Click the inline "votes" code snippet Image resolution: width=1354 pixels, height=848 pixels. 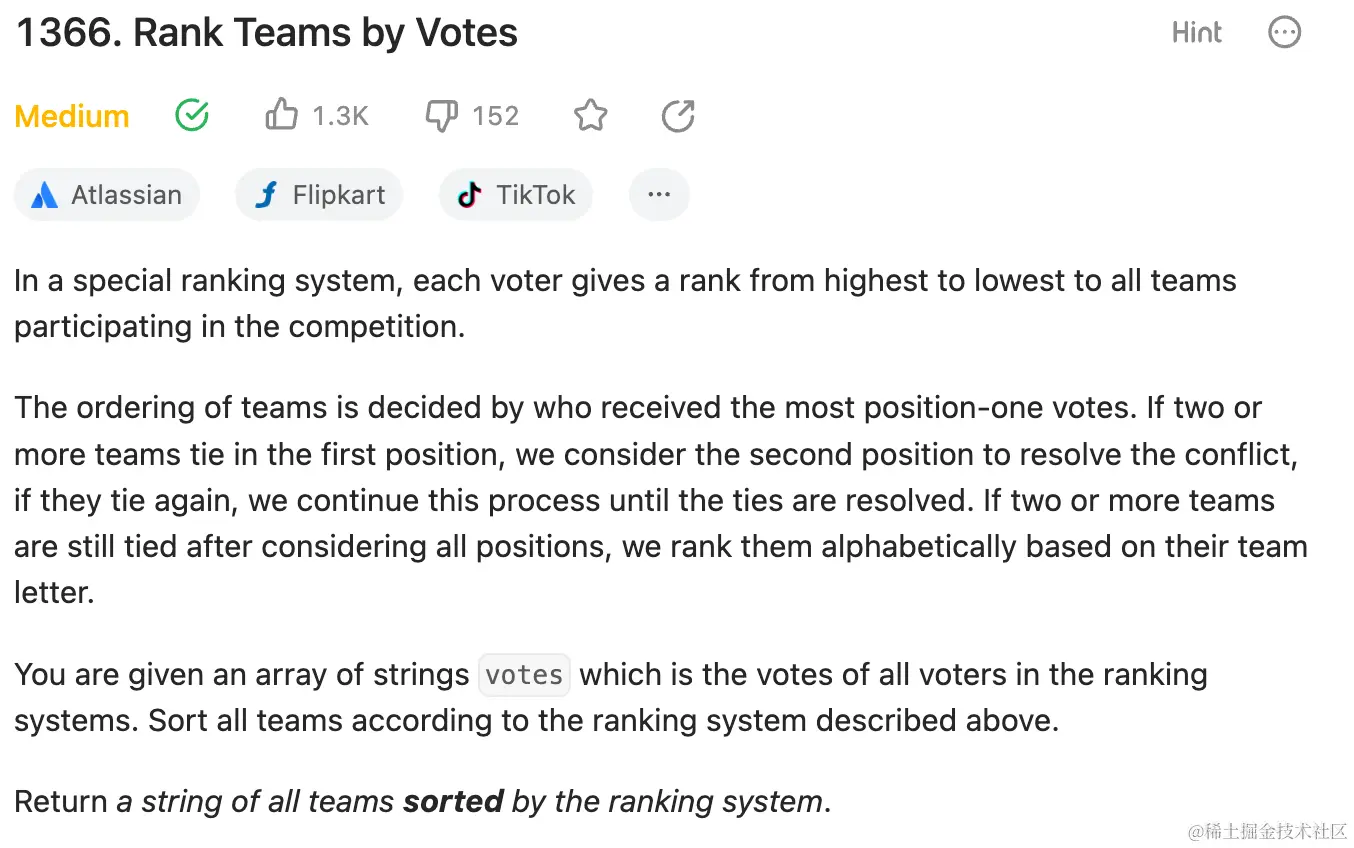524,675
